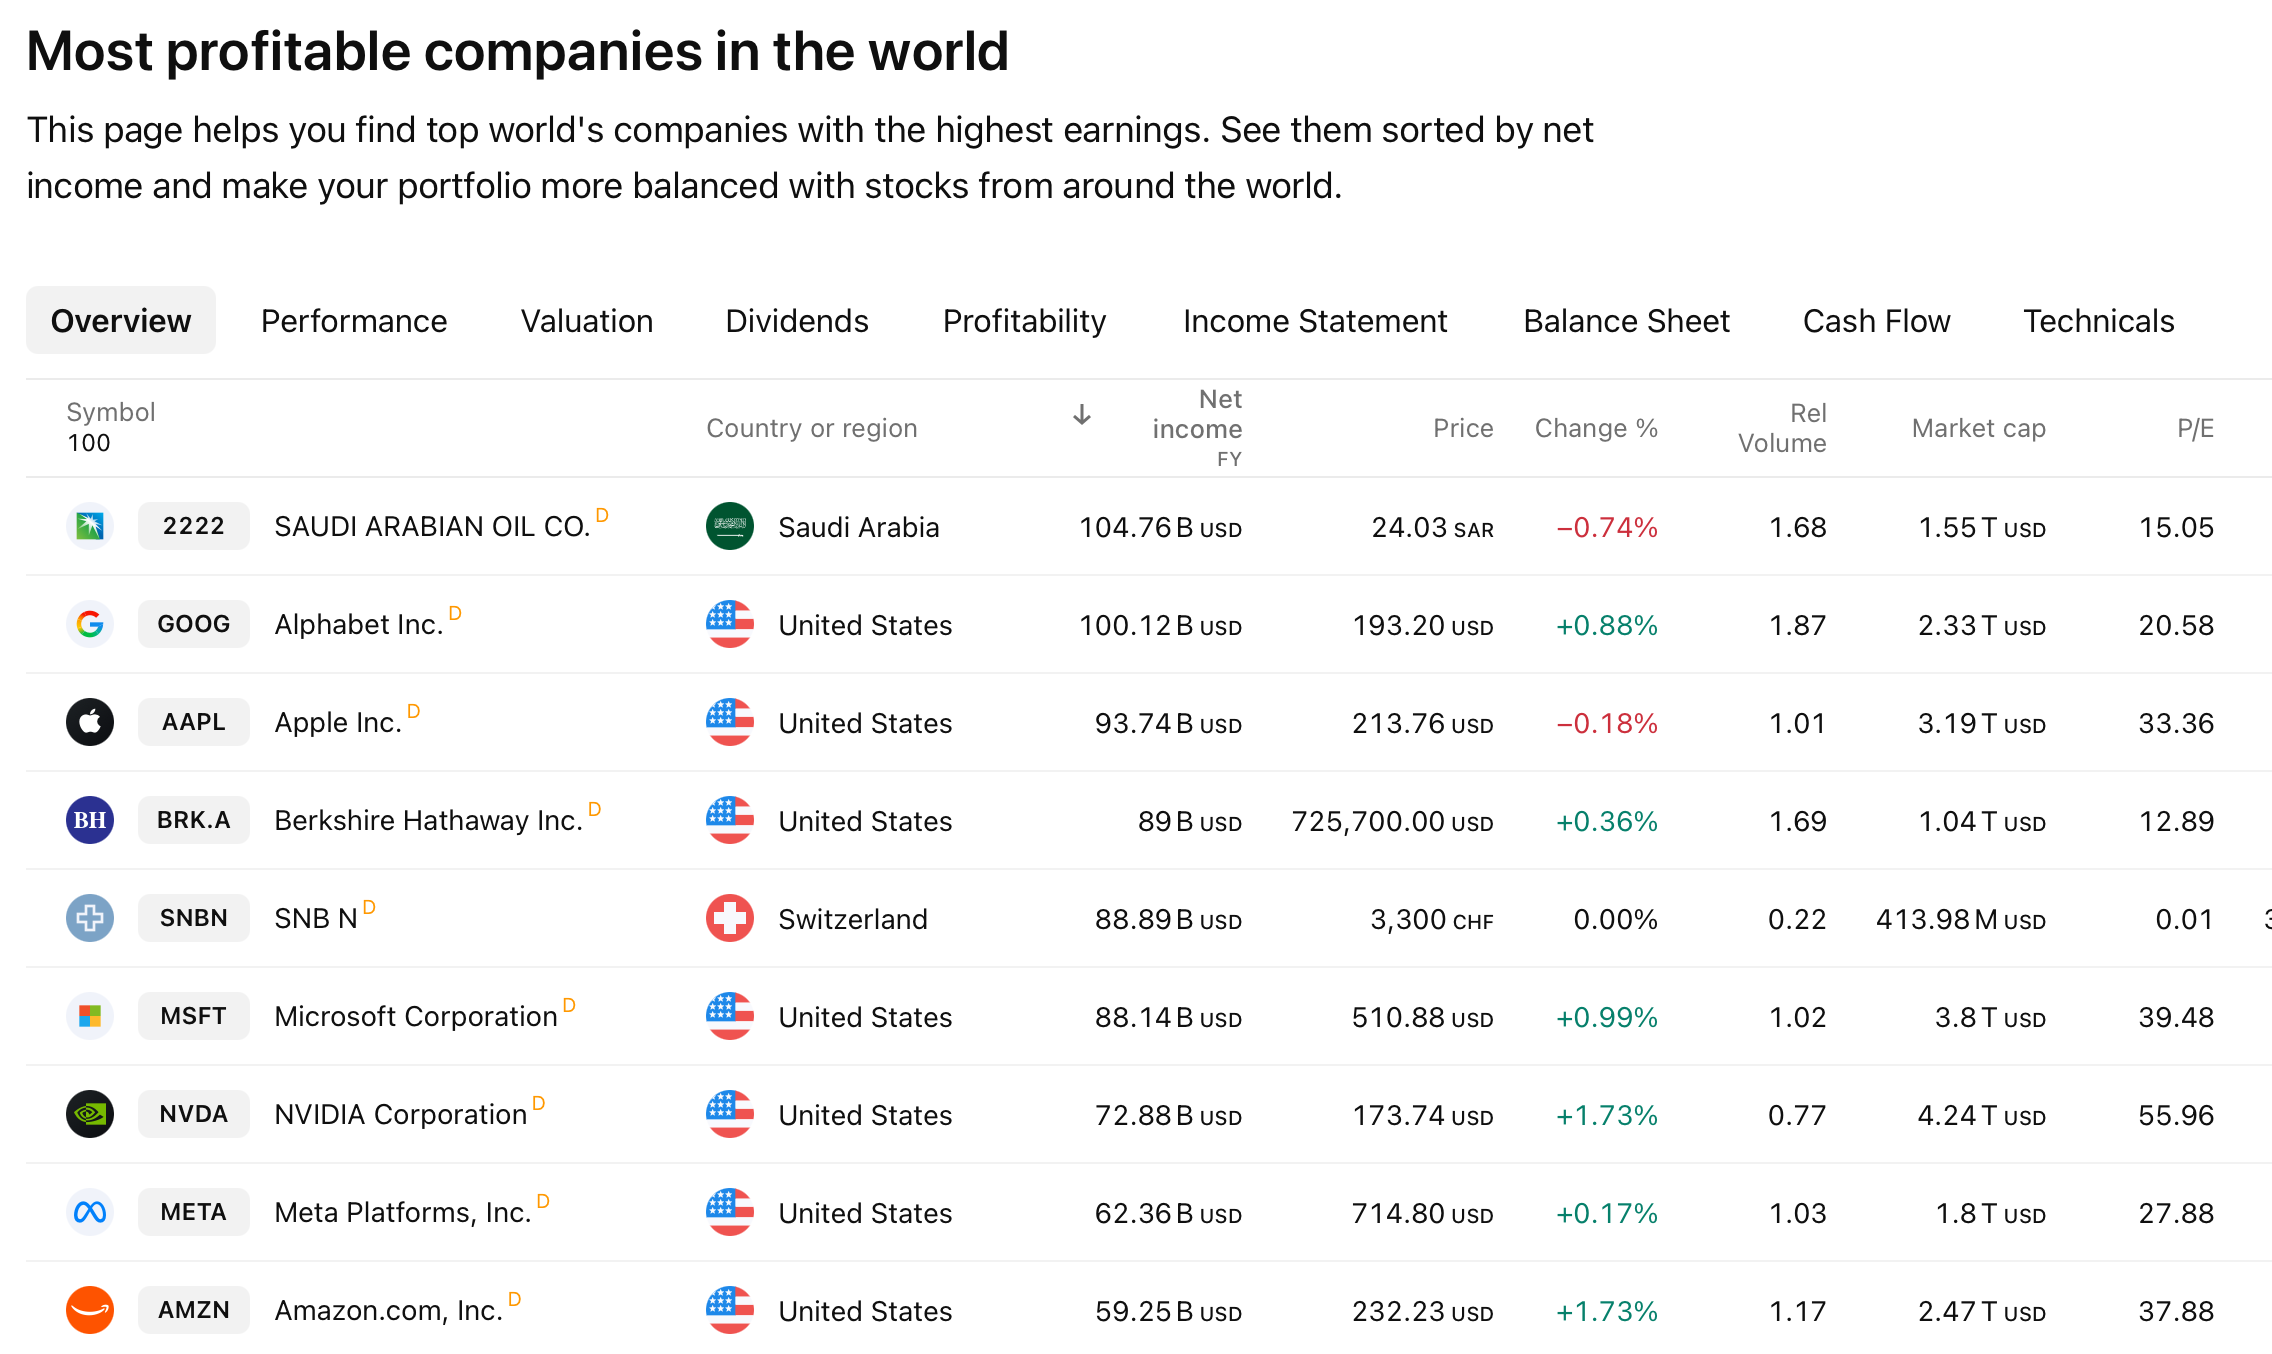This screenshot has width=2272, height=1354.
Task: Click the NVIDIA logo icon
Action: [x=90, y=1114]
